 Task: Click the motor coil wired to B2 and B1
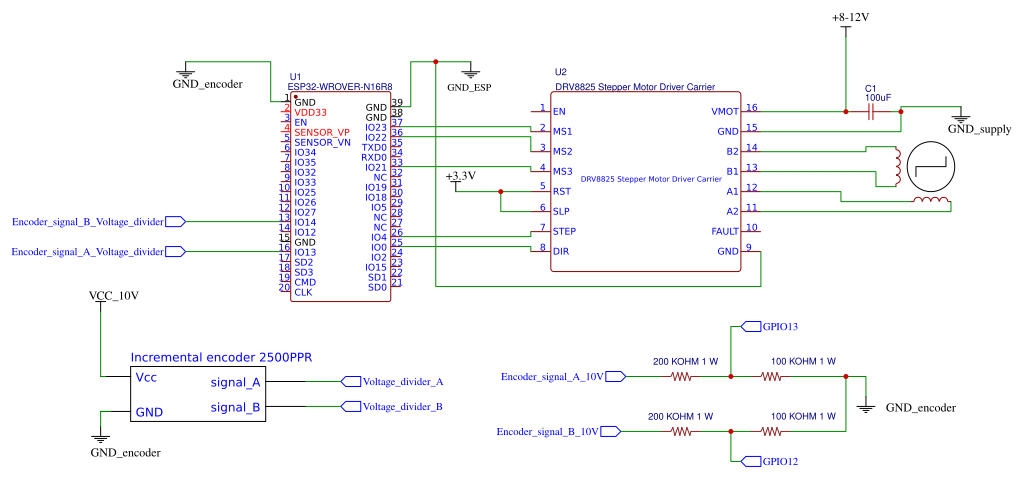pos(898,166)
